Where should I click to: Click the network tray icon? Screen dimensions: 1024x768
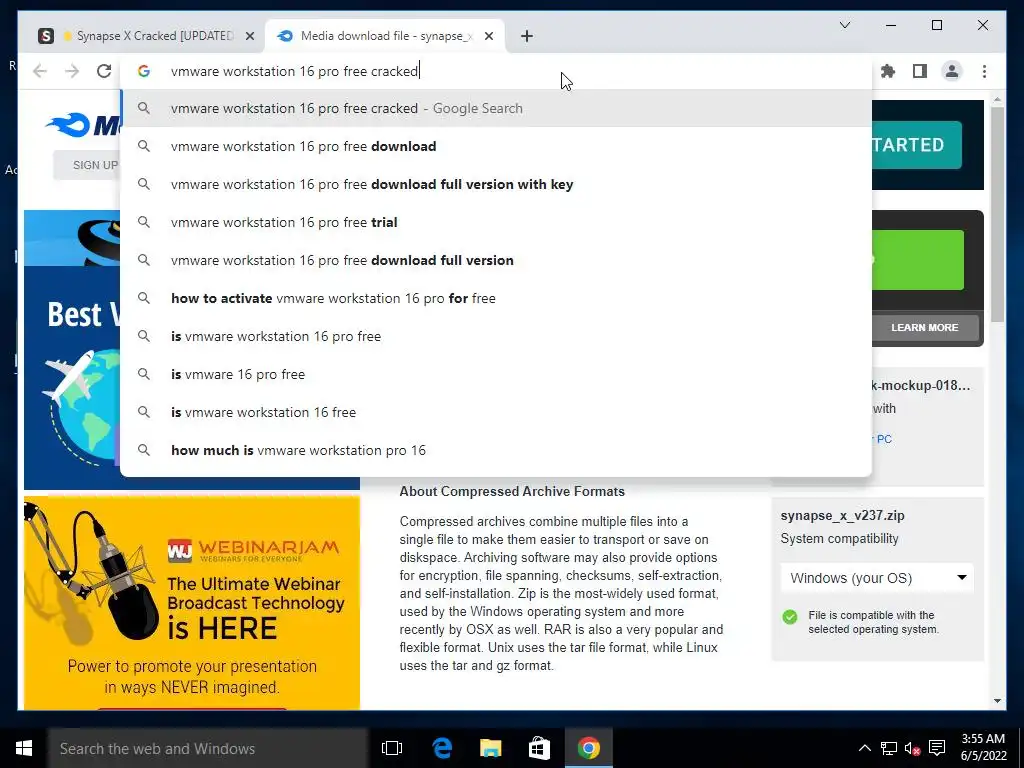889,748
